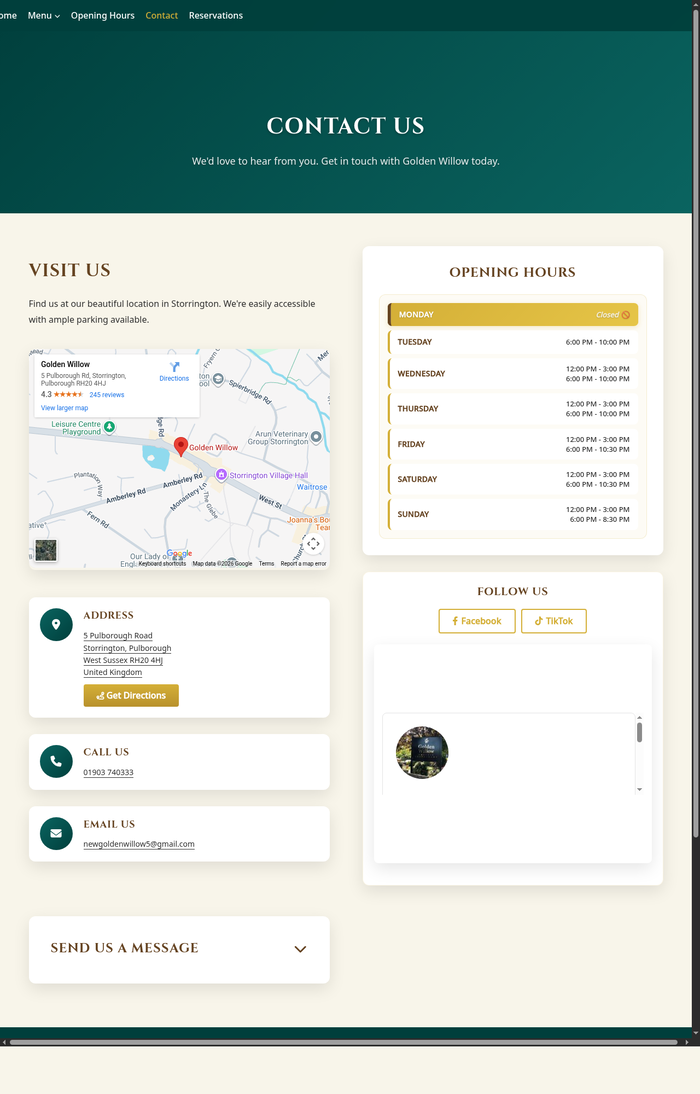Viewport: 700px width, 1094px height.
Task: Click Report a map error
Action: [x=304, y=564]
